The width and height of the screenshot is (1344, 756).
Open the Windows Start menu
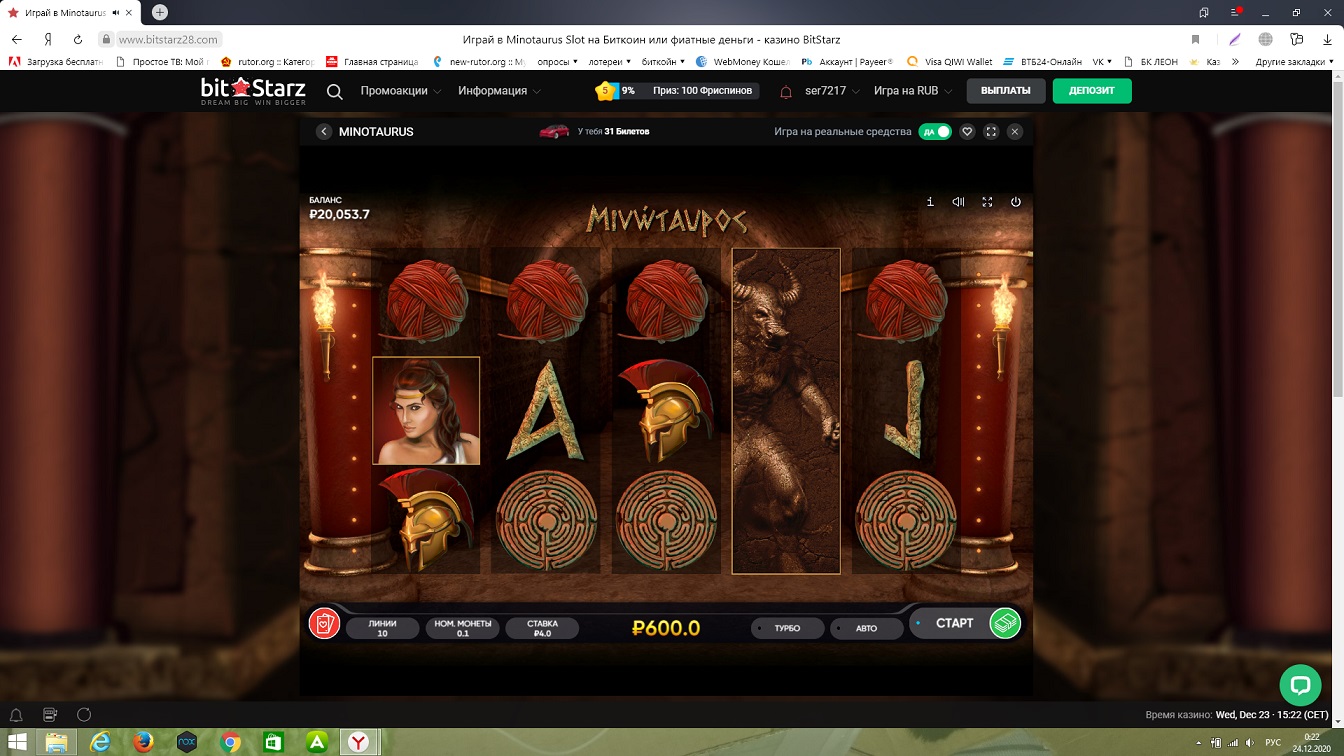click(x=18, y=742)
